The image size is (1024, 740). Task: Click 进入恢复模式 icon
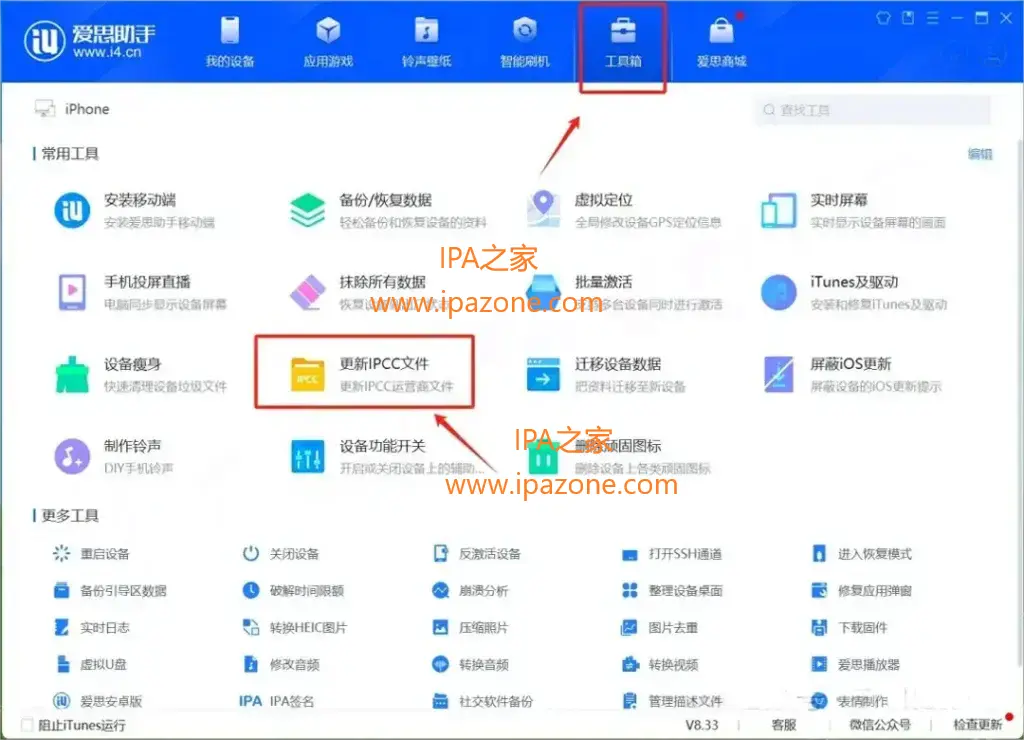819,553
